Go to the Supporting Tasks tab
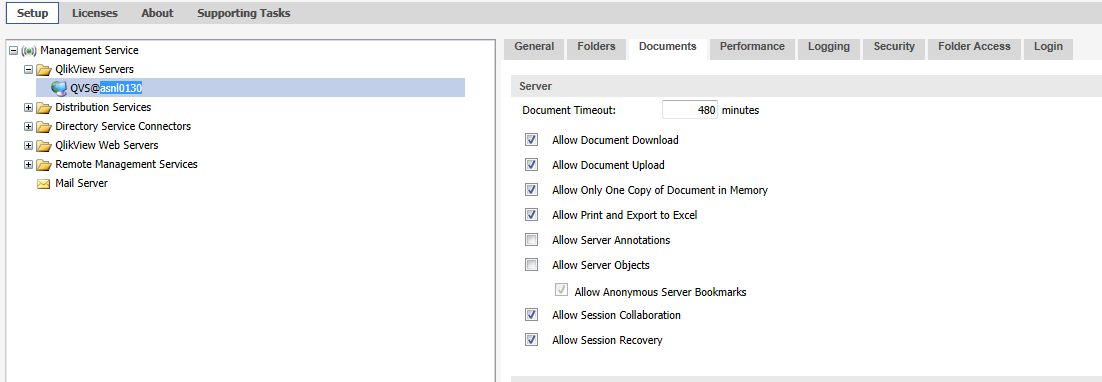This screenshot has width=1102, height=382. [244, 13]
